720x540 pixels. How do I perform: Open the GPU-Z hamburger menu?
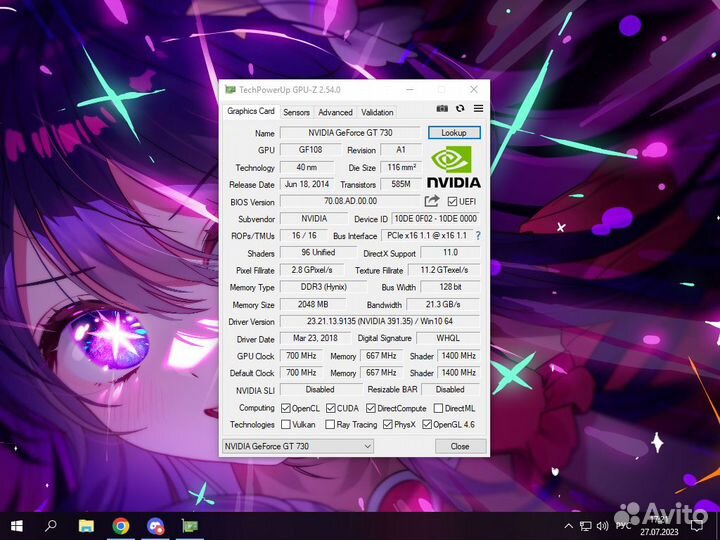tap(478, 108)
